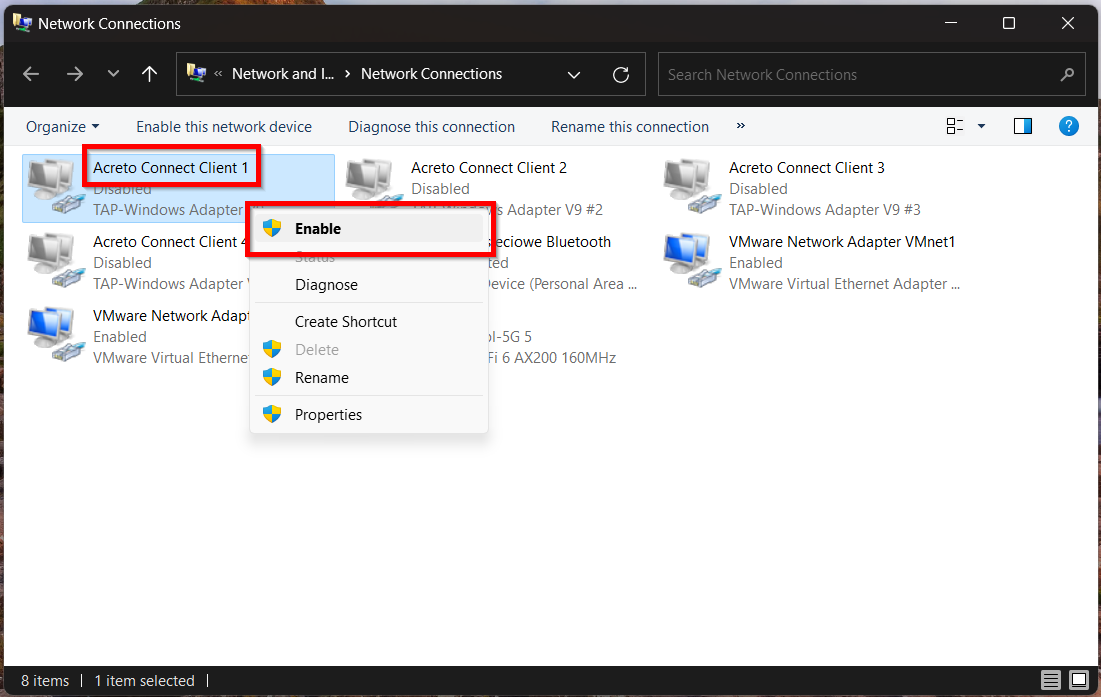Select Acreto Connect Client 3 adapter icon
Image resolution: width=1101 pixels, height=697 pixels.
point(691,186)
